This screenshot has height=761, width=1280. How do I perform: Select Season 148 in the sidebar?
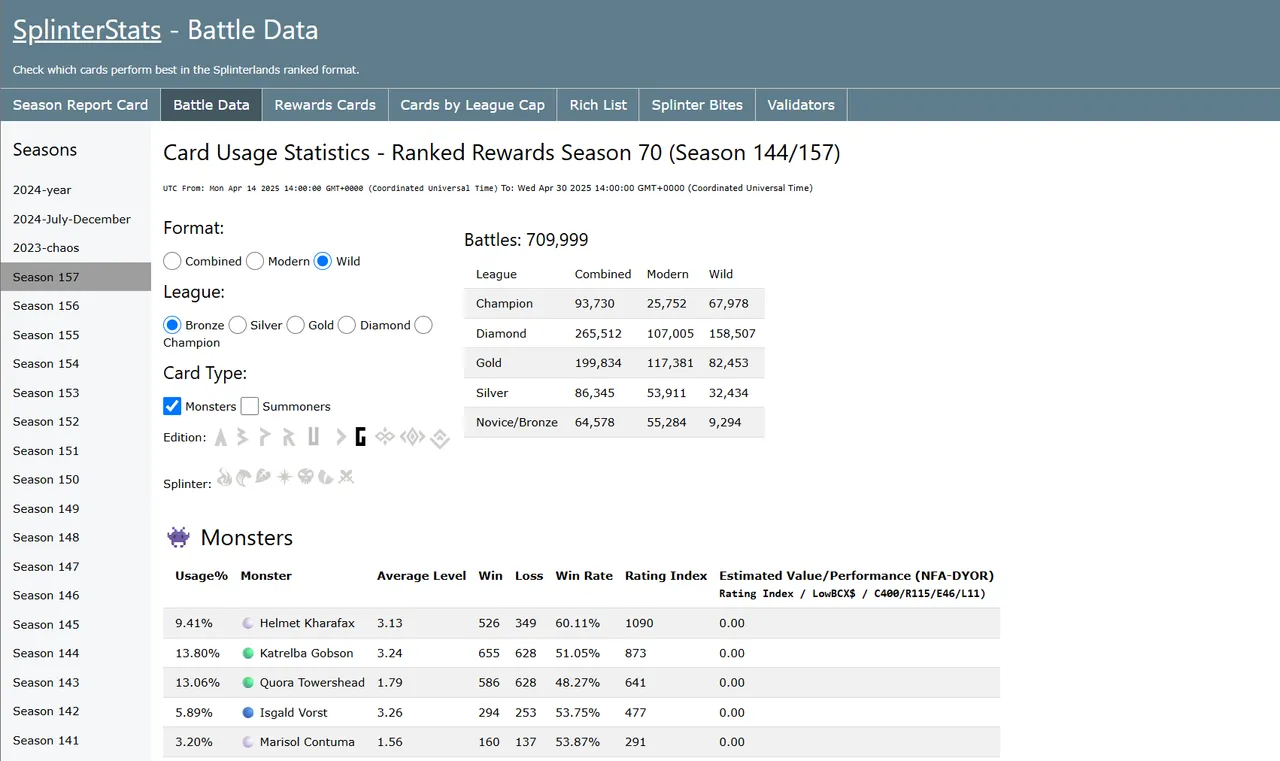click(76, 538)
